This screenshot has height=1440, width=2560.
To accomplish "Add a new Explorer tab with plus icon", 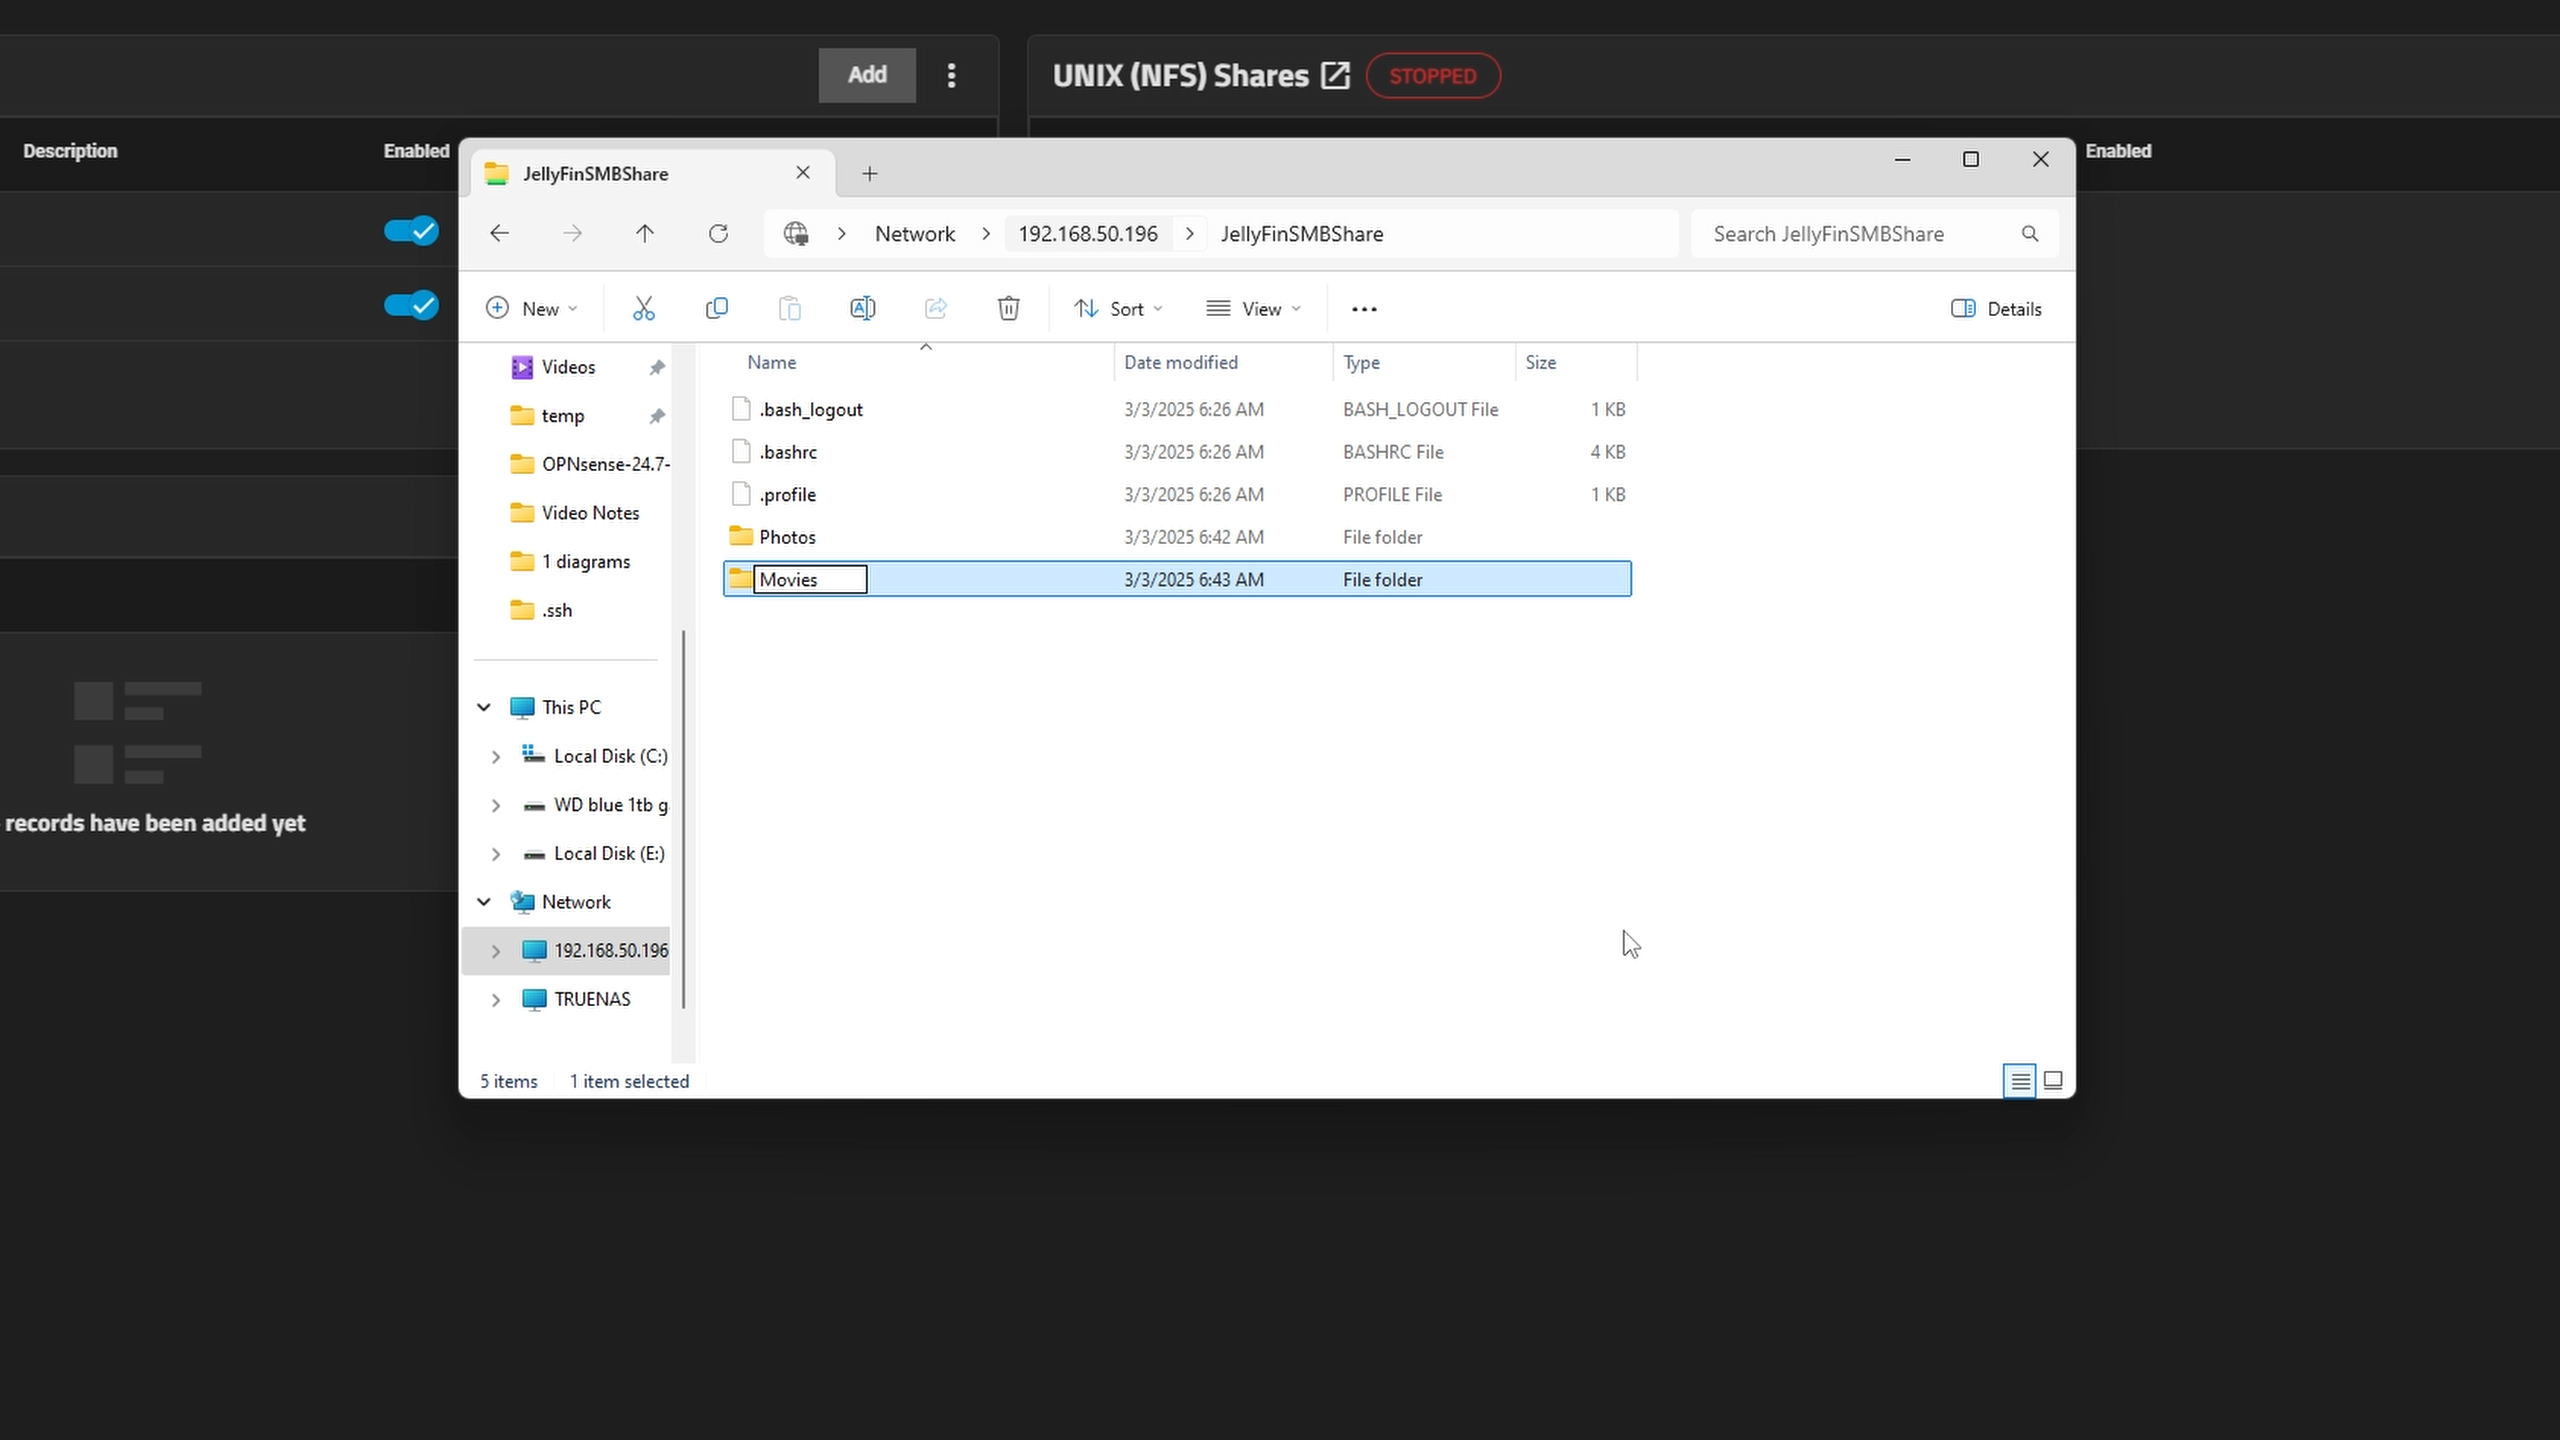I will click(869, 174).
